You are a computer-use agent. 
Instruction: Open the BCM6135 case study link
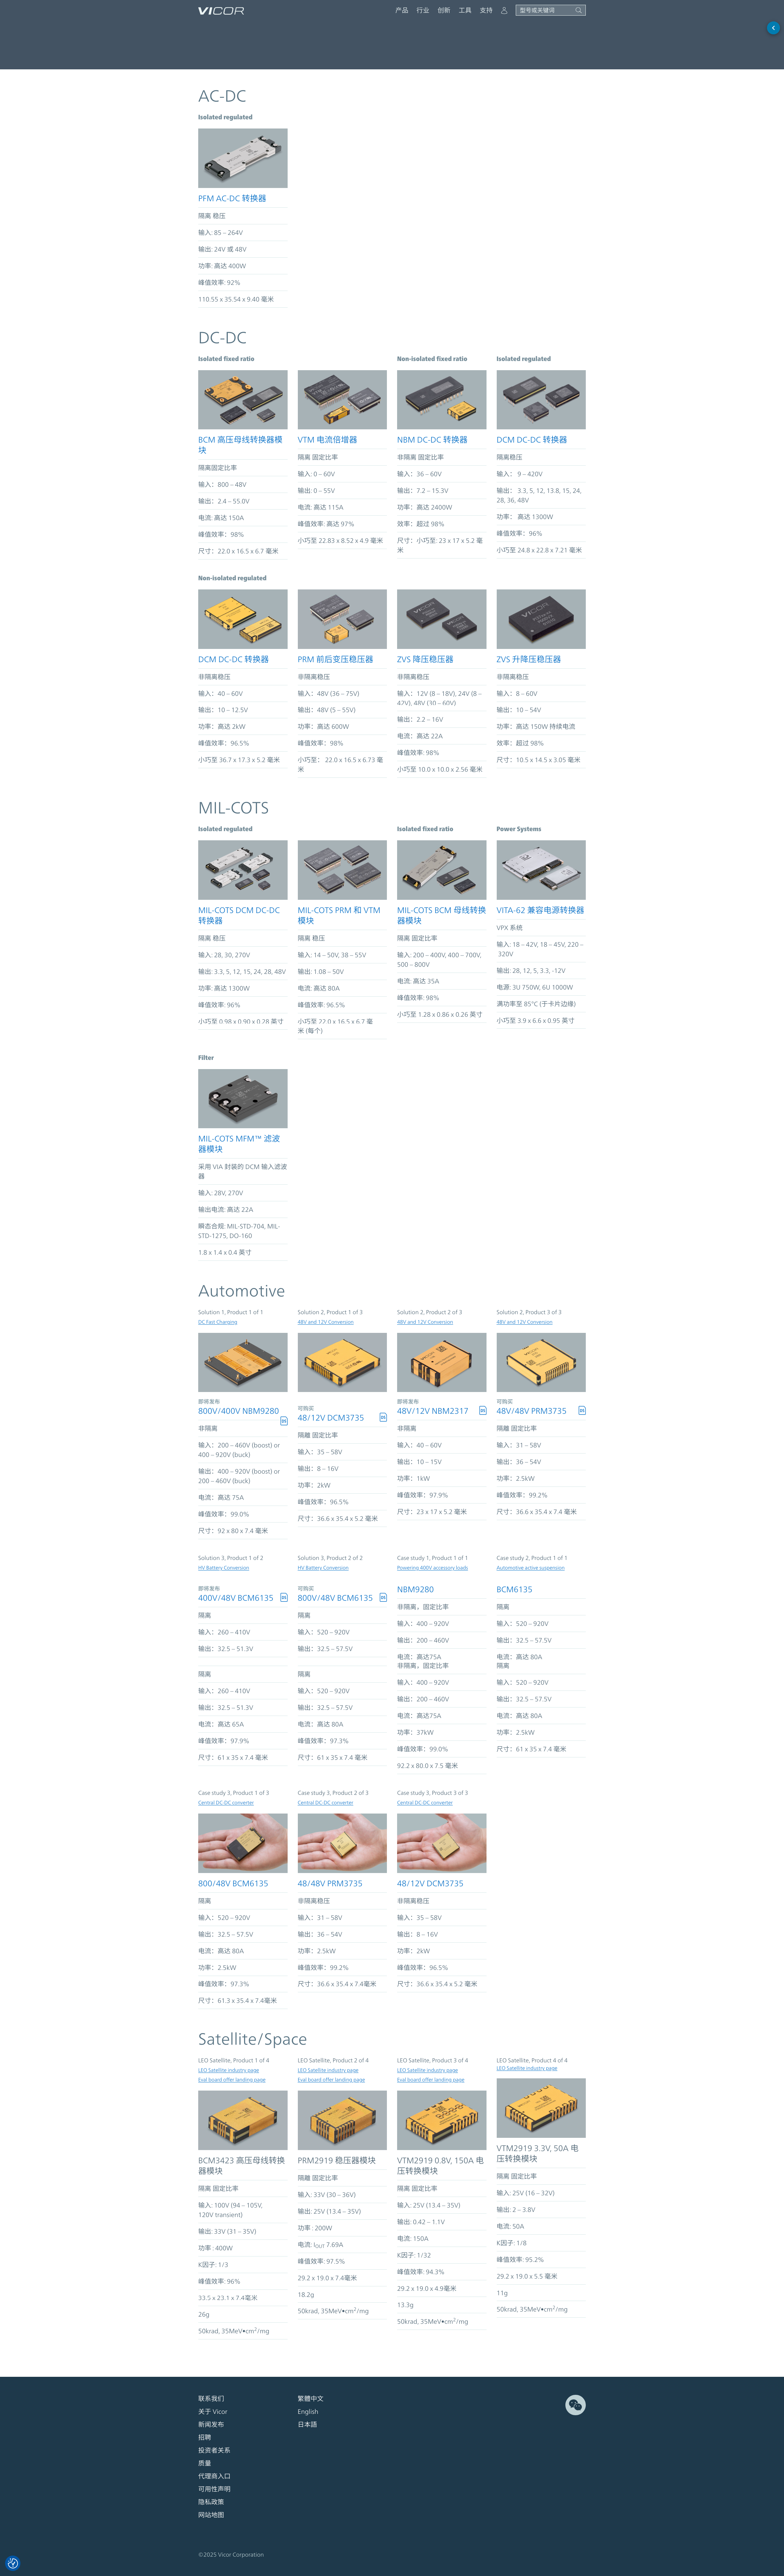[514, 1589]
